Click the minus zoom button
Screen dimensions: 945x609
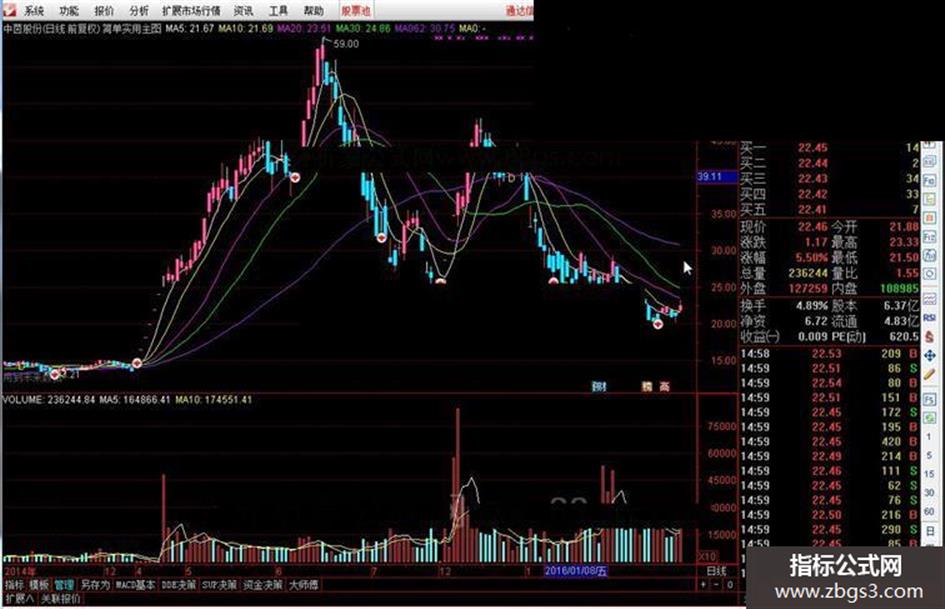tap(716, 585)
